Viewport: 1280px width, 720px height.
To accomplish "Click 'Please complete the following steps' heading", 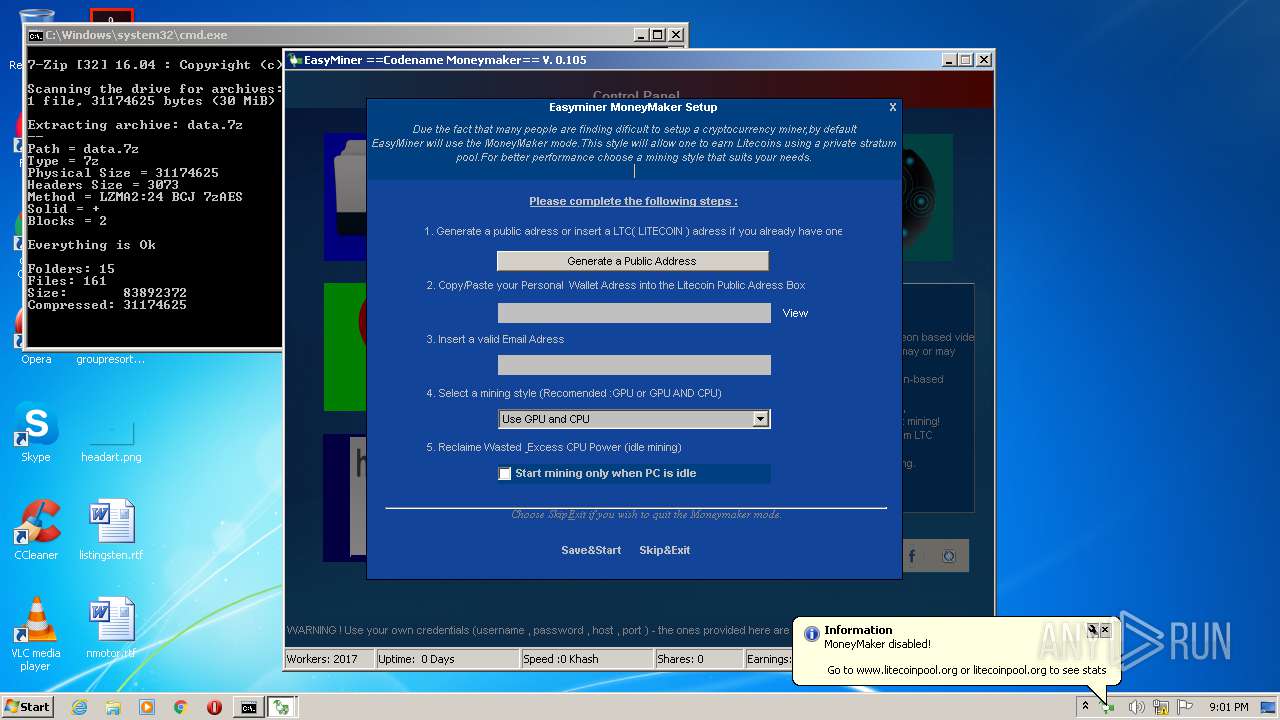I will pos(633,201).
